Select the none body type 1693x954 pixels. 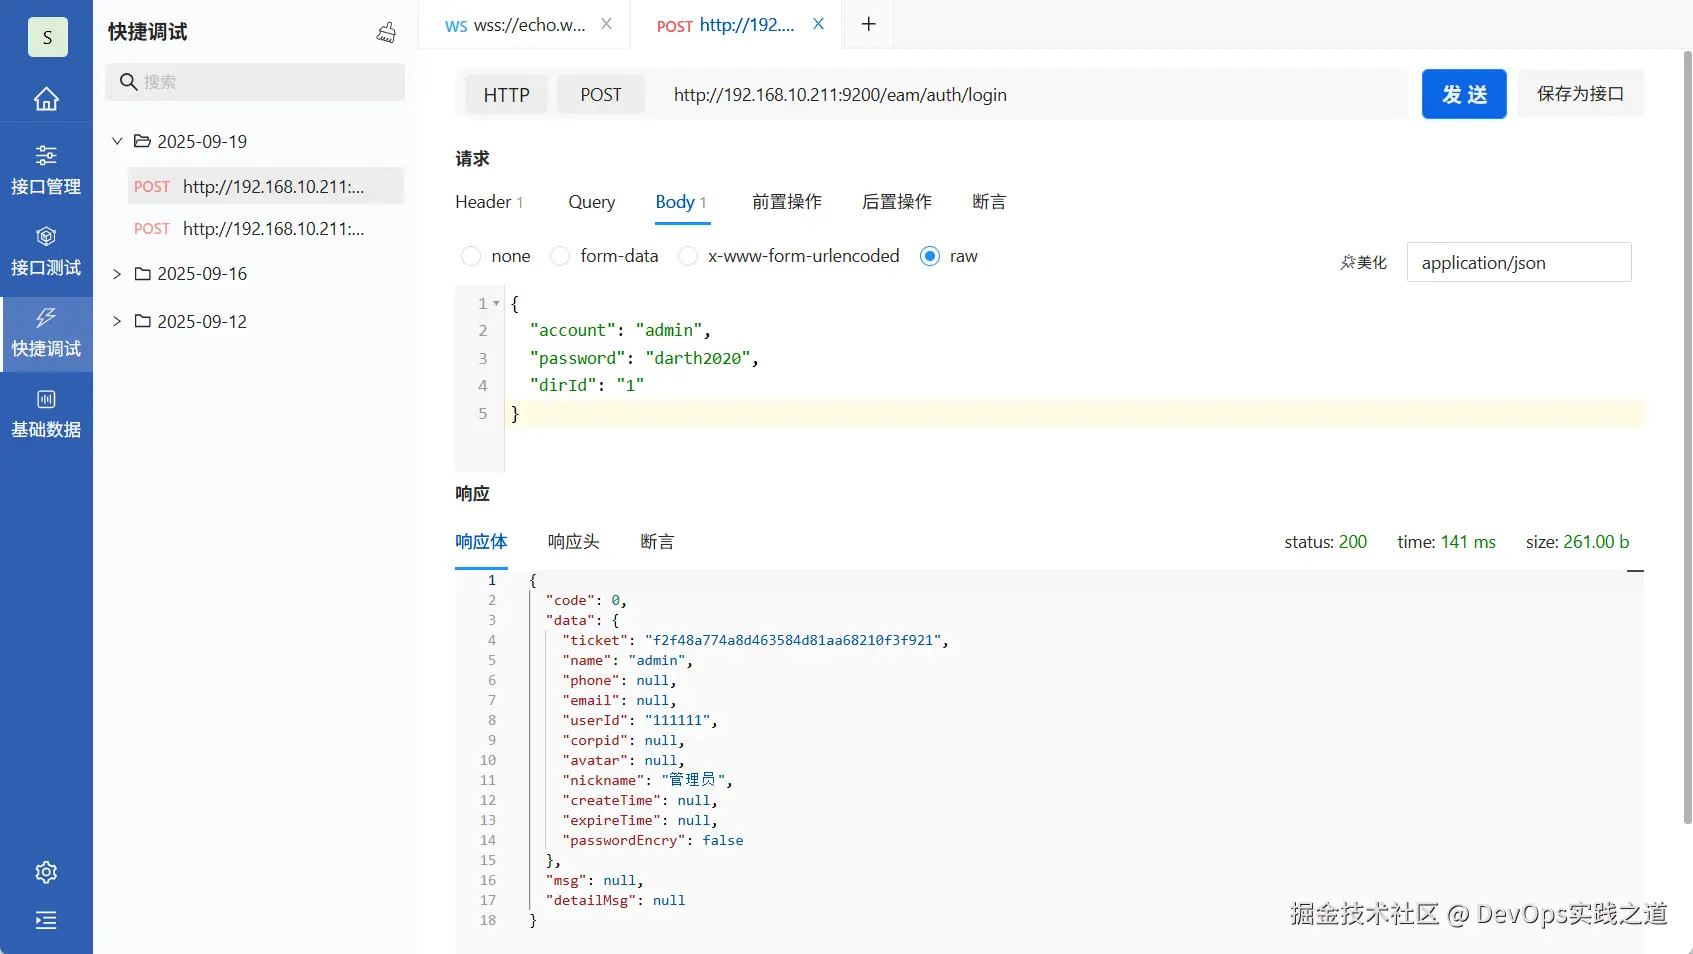(471, 256)
